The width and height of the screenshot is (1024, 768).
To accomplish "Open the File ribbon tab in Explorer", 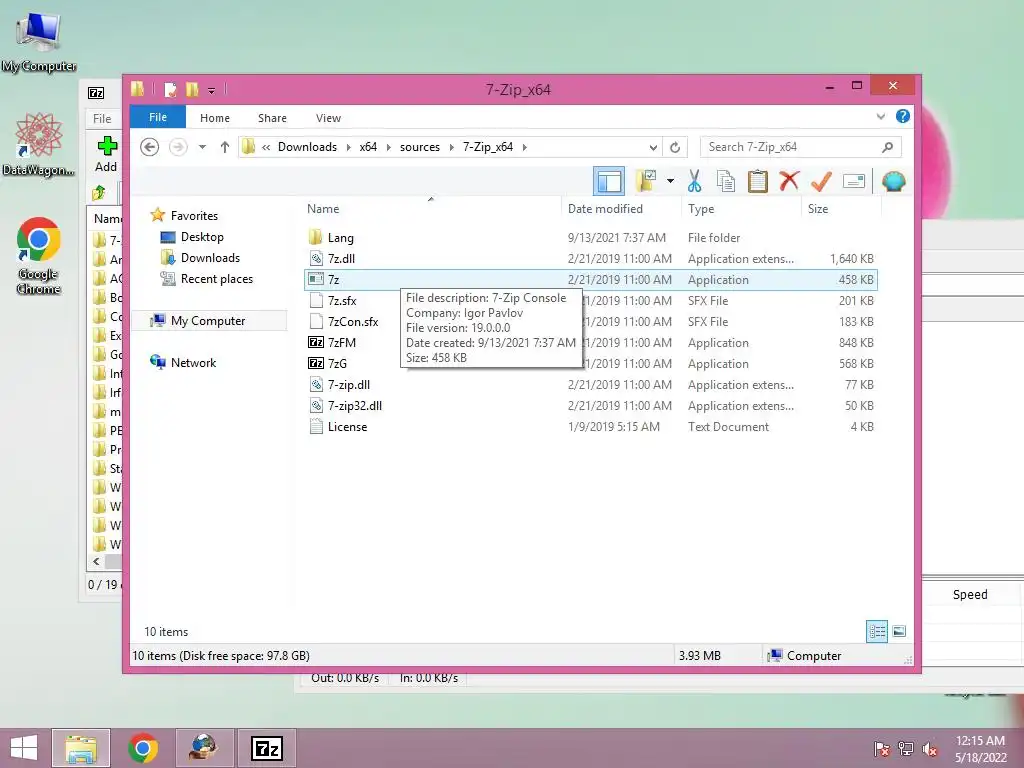I will click(158, 118).
